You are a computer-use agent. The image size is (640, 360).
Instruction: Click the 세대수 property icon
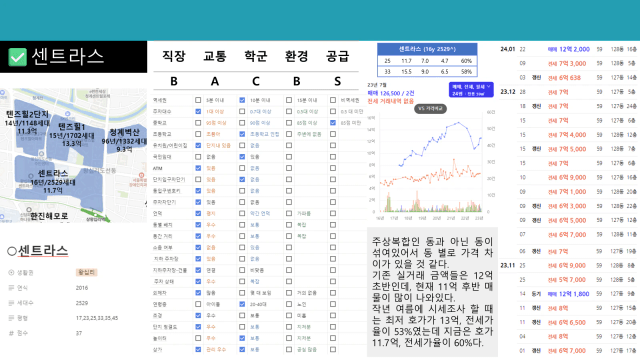[x=11, y=303]
